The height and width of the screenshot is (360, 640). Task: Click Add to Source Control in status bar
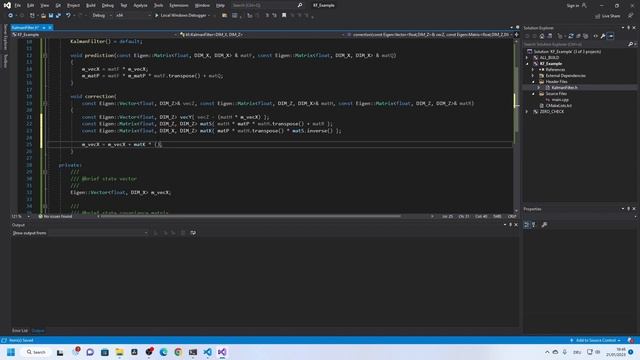point(596,340)
